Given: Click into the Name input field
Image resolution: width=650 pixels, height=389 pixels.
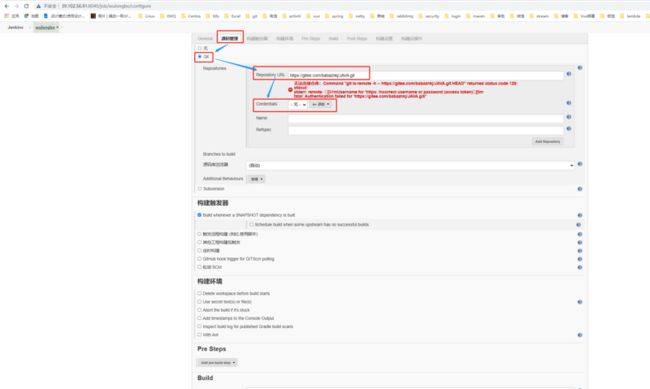Looking at the screenshot, I should (426, 119).
